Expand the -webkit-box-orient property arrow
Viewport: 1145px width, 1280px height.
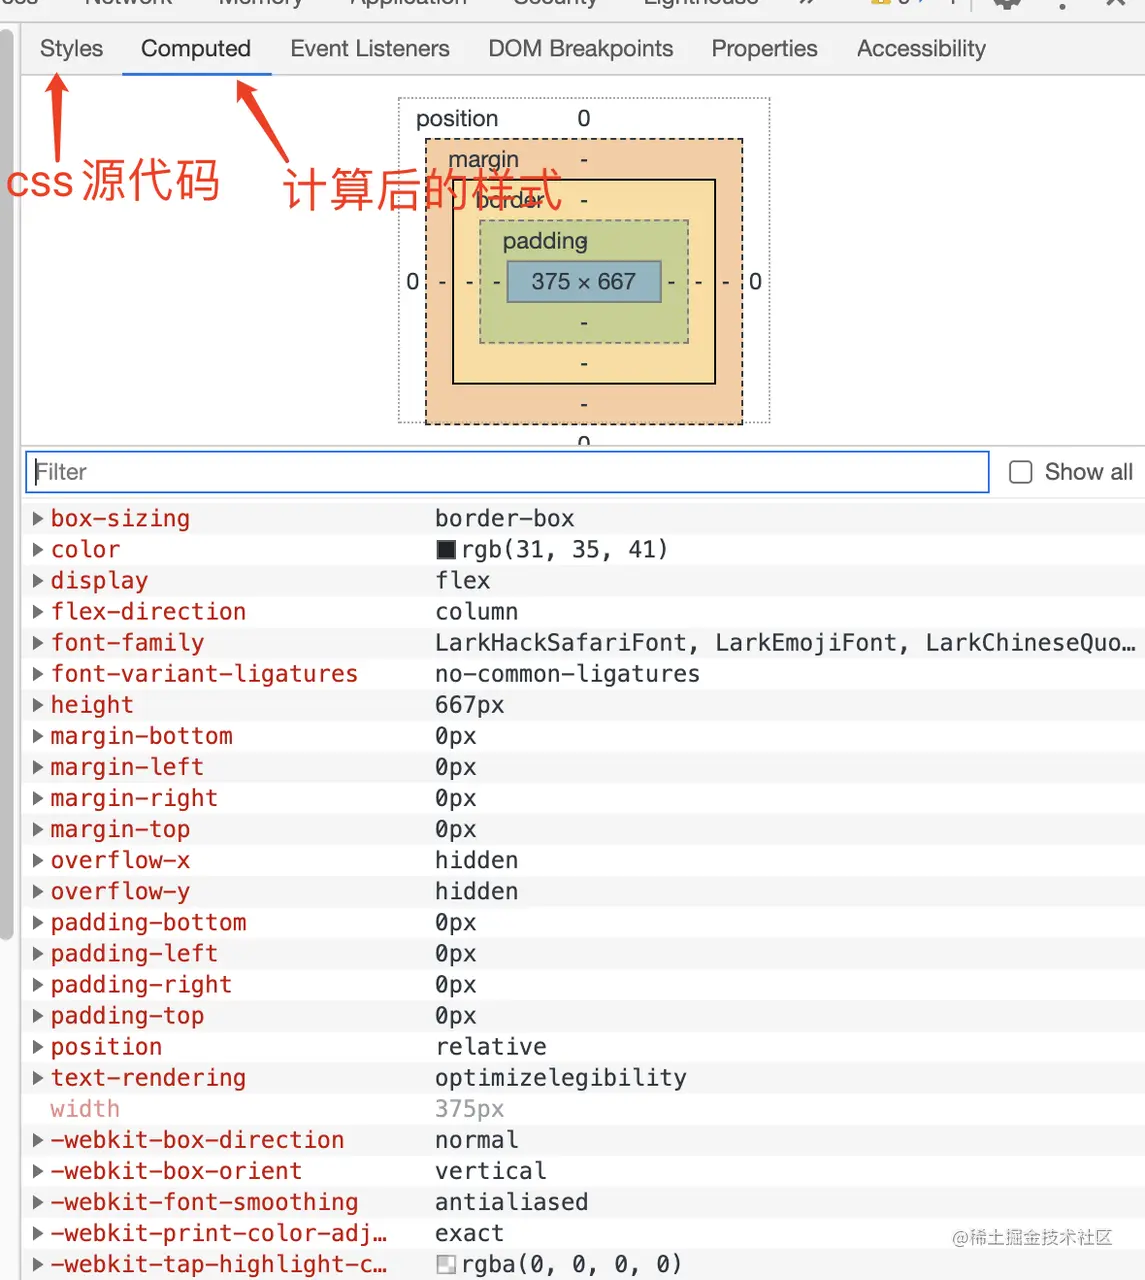[38, 1171]
